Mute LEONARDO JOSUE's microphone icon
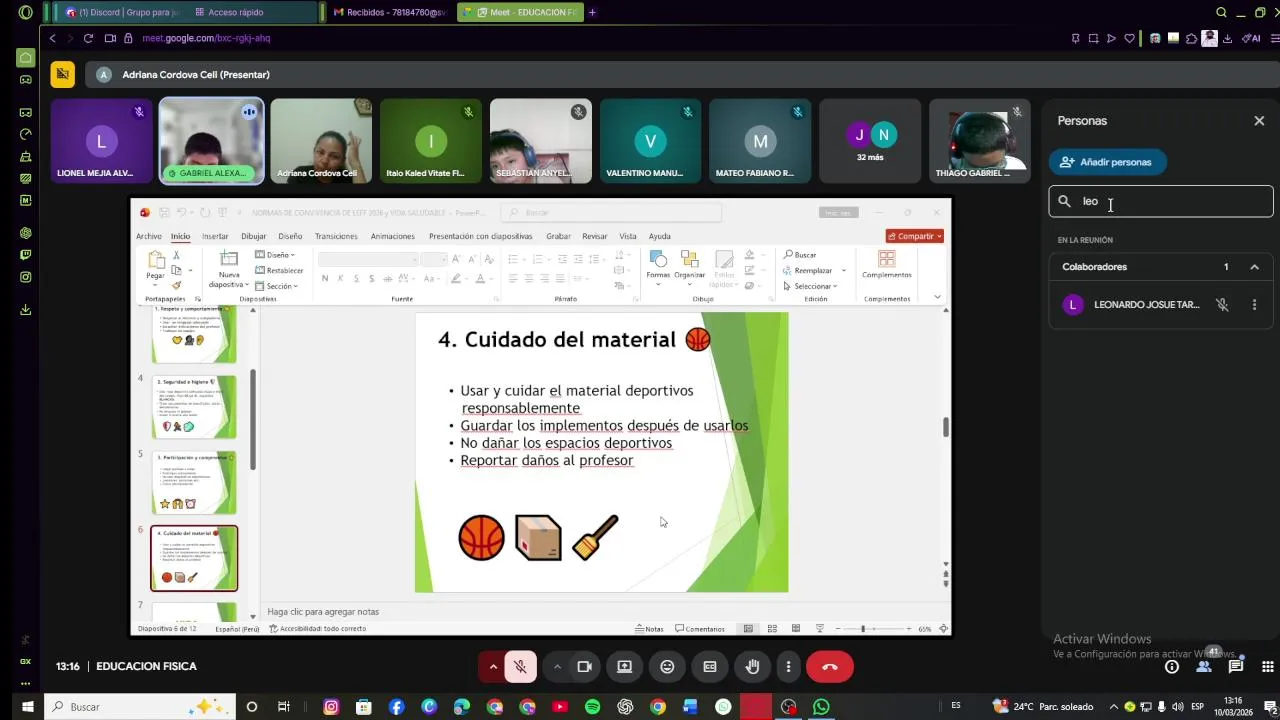Screen dimensions: 1280x720 pyautogui.click(x=1222, y=305)
